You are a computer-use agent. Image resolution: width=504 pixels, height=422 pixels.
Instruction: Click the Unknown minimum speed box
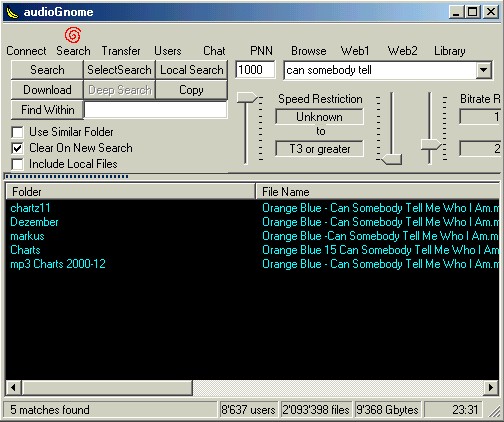(x=319, y=117)
